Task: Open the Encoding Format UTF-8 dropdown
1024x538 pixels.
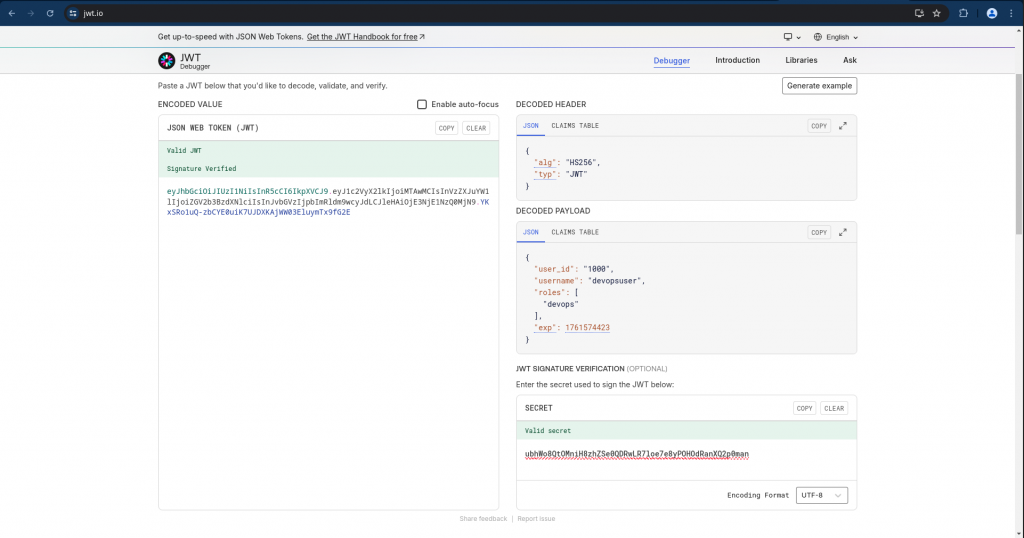Action: tap(822, 495)
